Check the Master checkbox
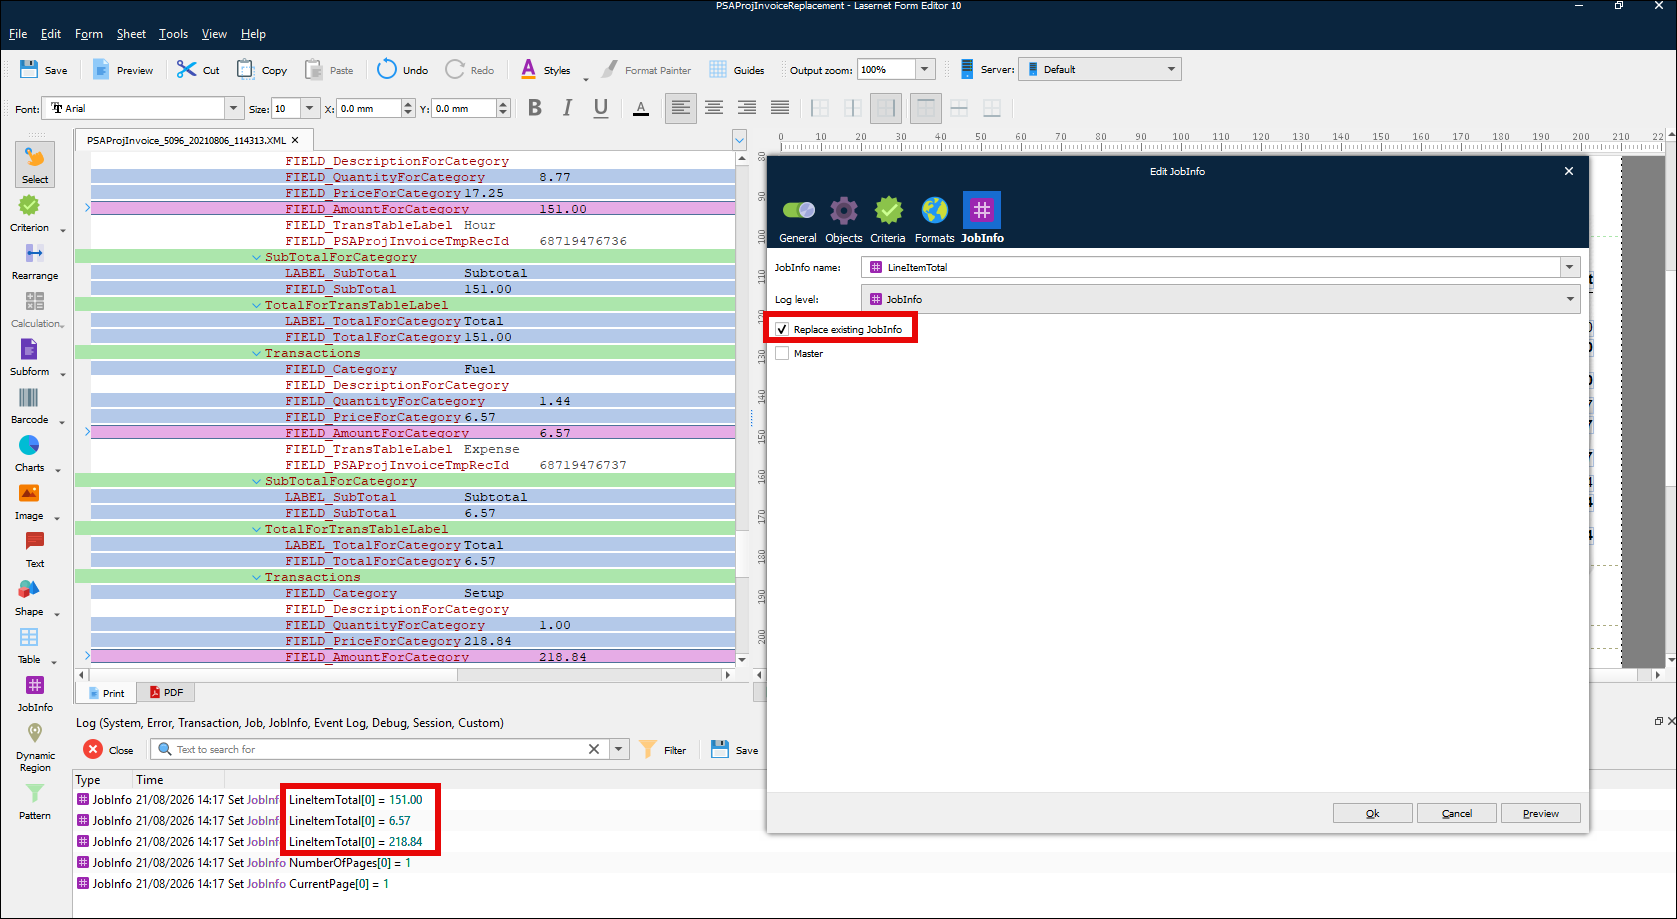 pyautogui.click(x=782, y=353)
